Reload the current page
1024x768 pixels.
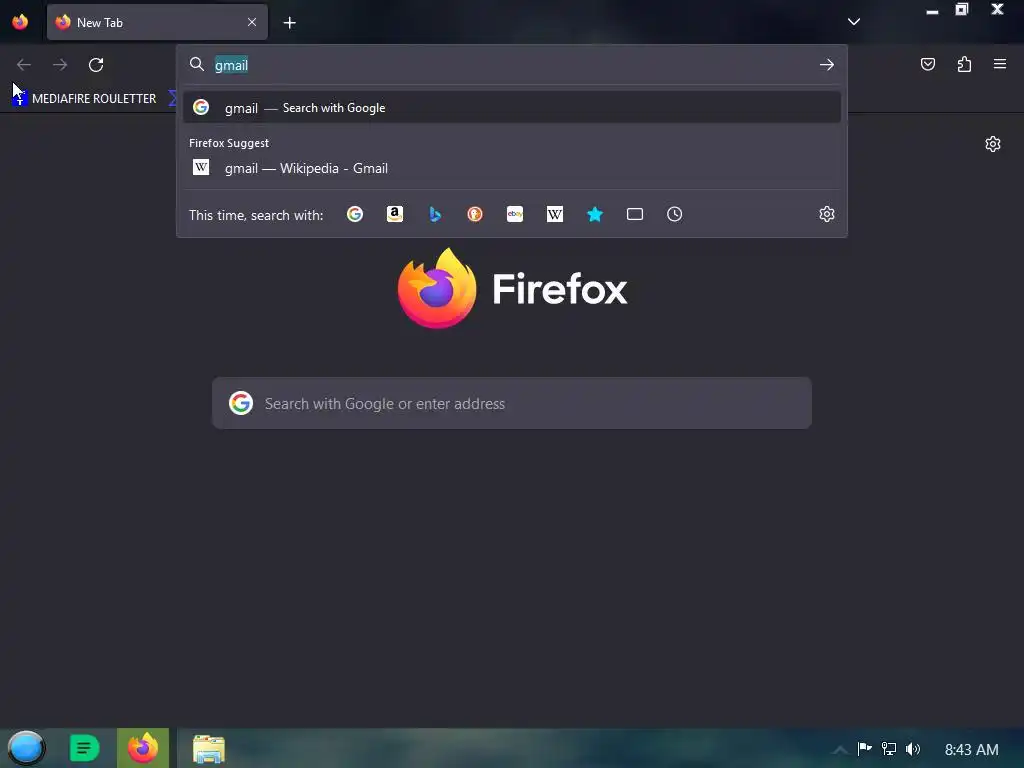coord(96,65)
